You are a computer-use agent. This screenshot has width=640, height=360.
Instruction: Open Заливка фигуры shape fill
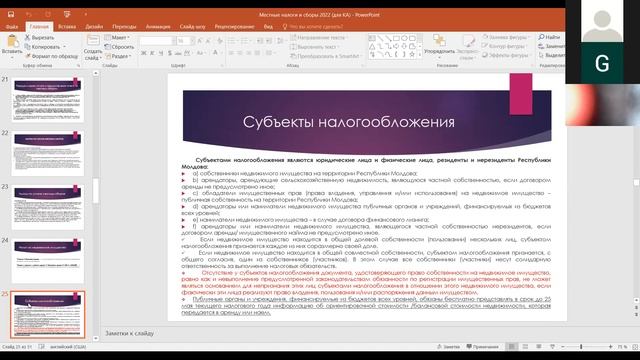pyautogui.click(x=506, y=37)
